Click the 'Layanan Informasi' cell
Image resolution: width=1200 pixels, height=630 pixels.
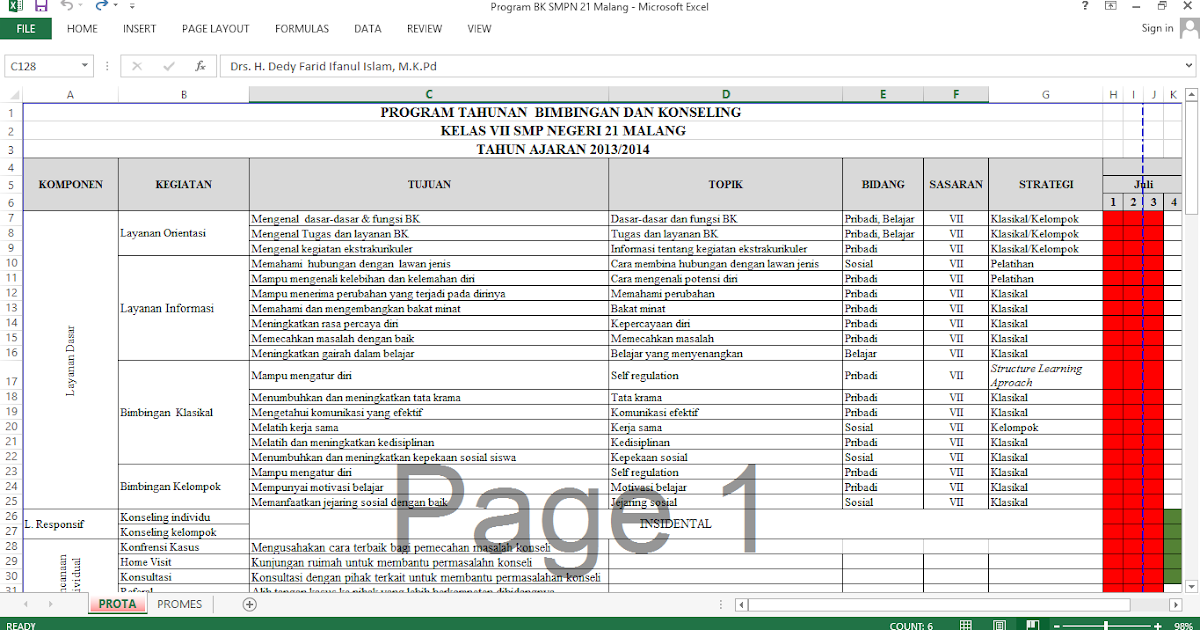pos(184,308)
